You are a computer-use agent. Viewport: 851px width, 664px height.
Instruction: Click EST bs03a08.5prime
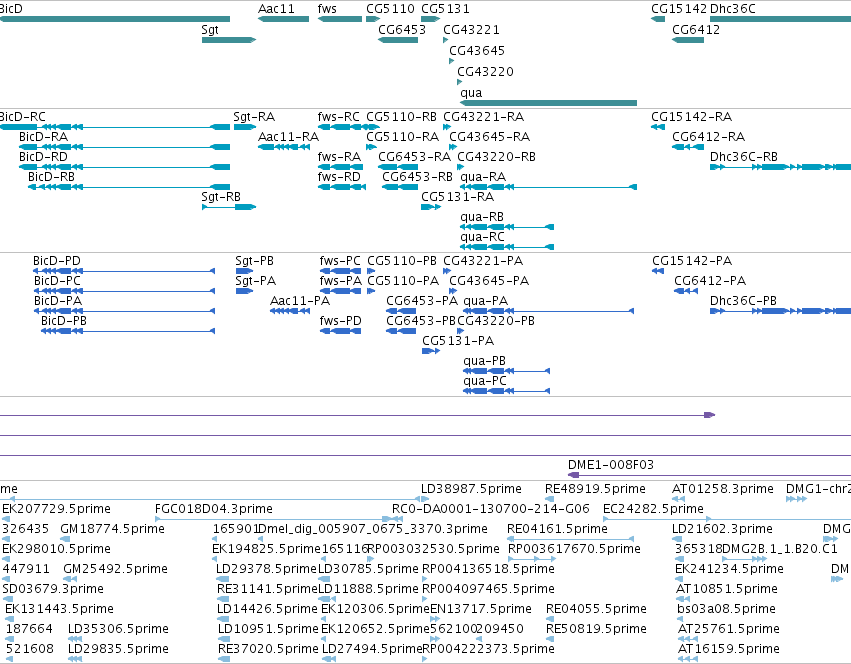727,609
